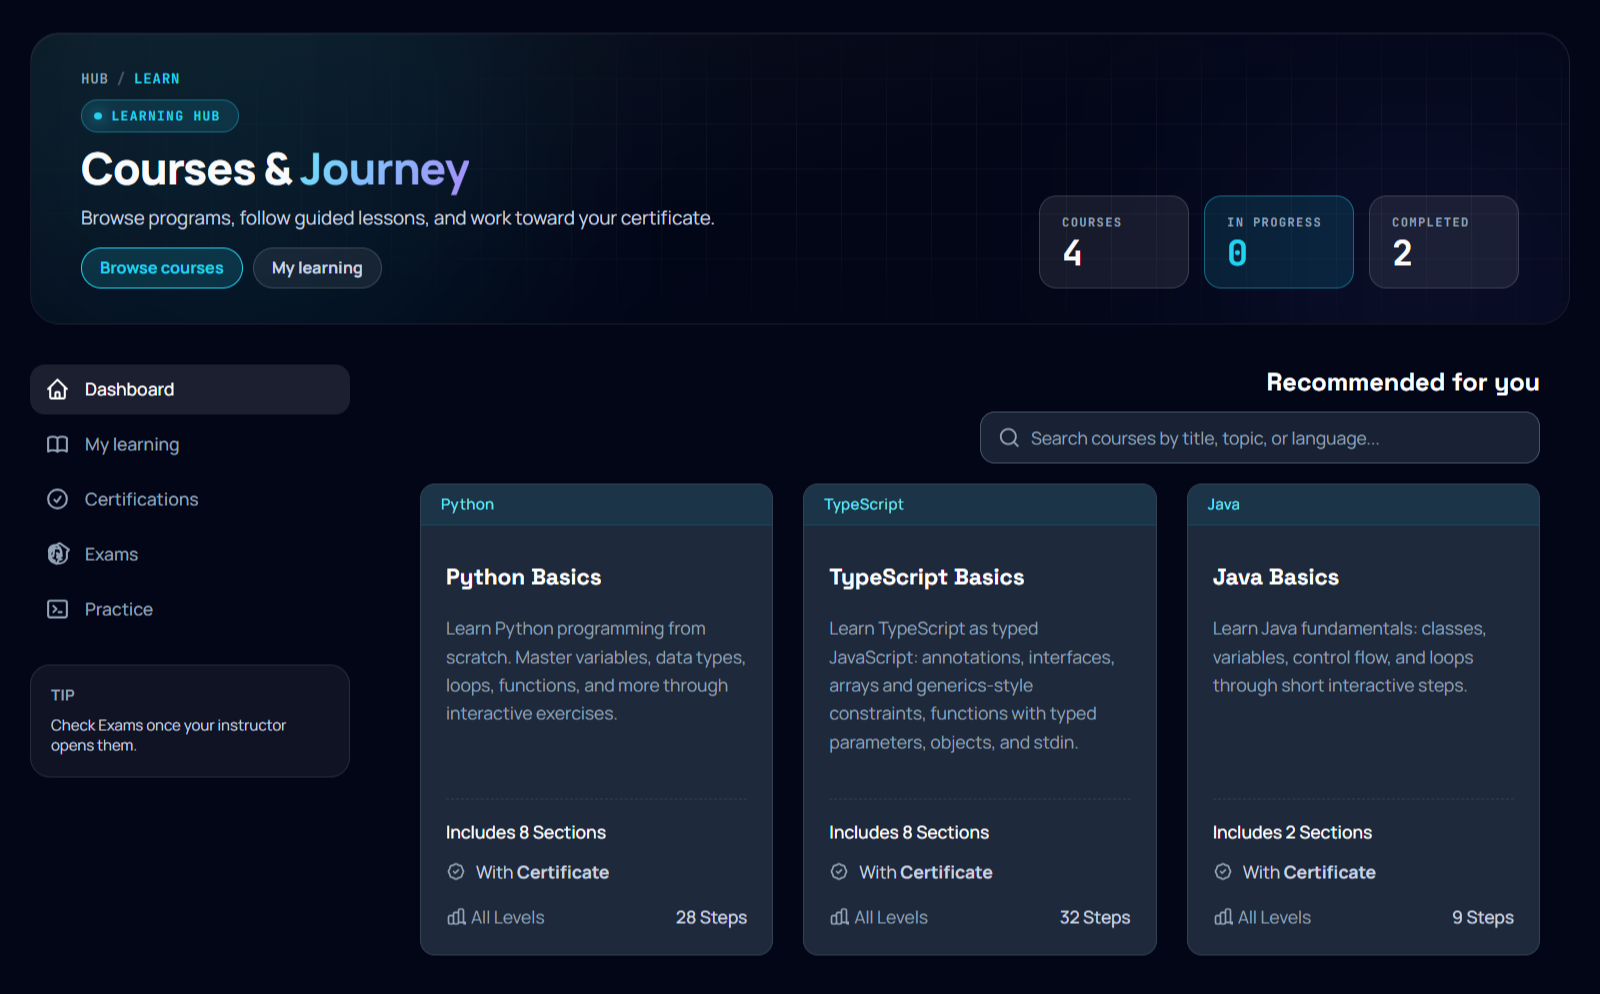Click TypeScript Basics All Levels bar icon

click(839, 917)
